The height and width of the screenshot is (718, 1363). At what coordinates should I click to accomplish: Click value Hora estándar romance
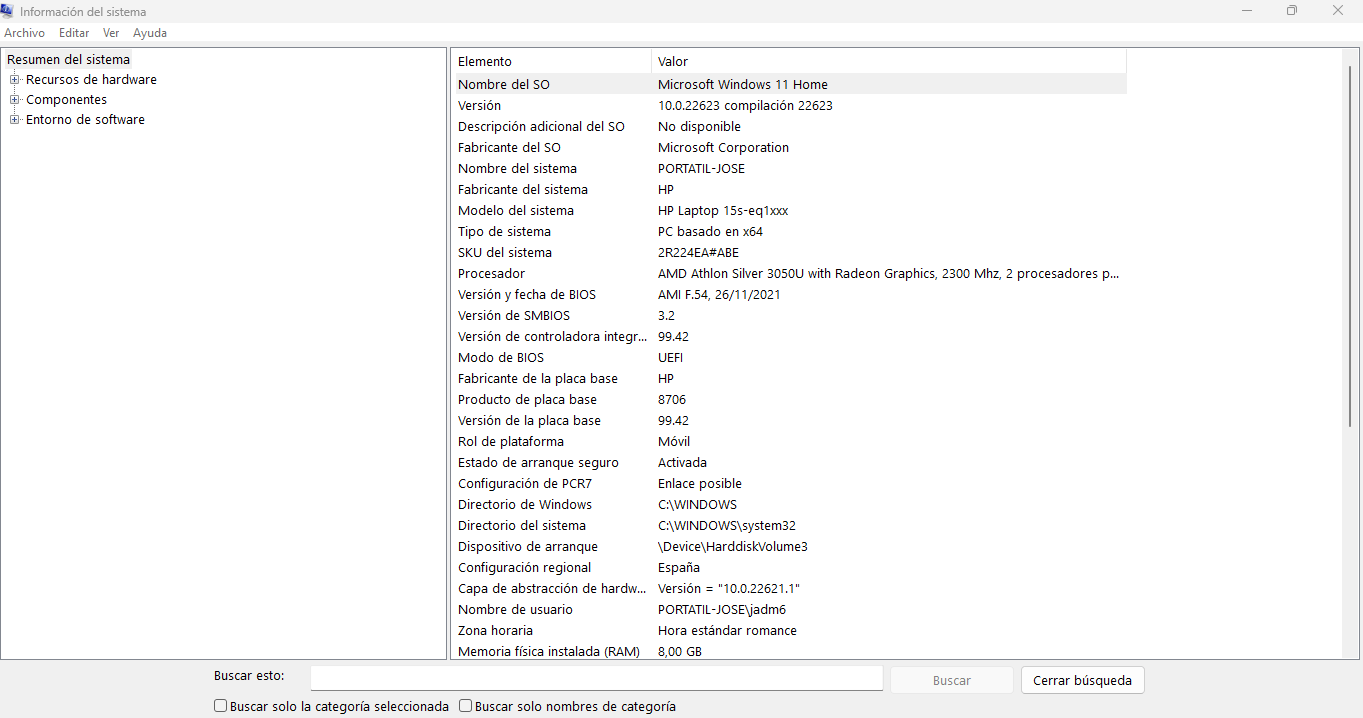tap(727, 631)
